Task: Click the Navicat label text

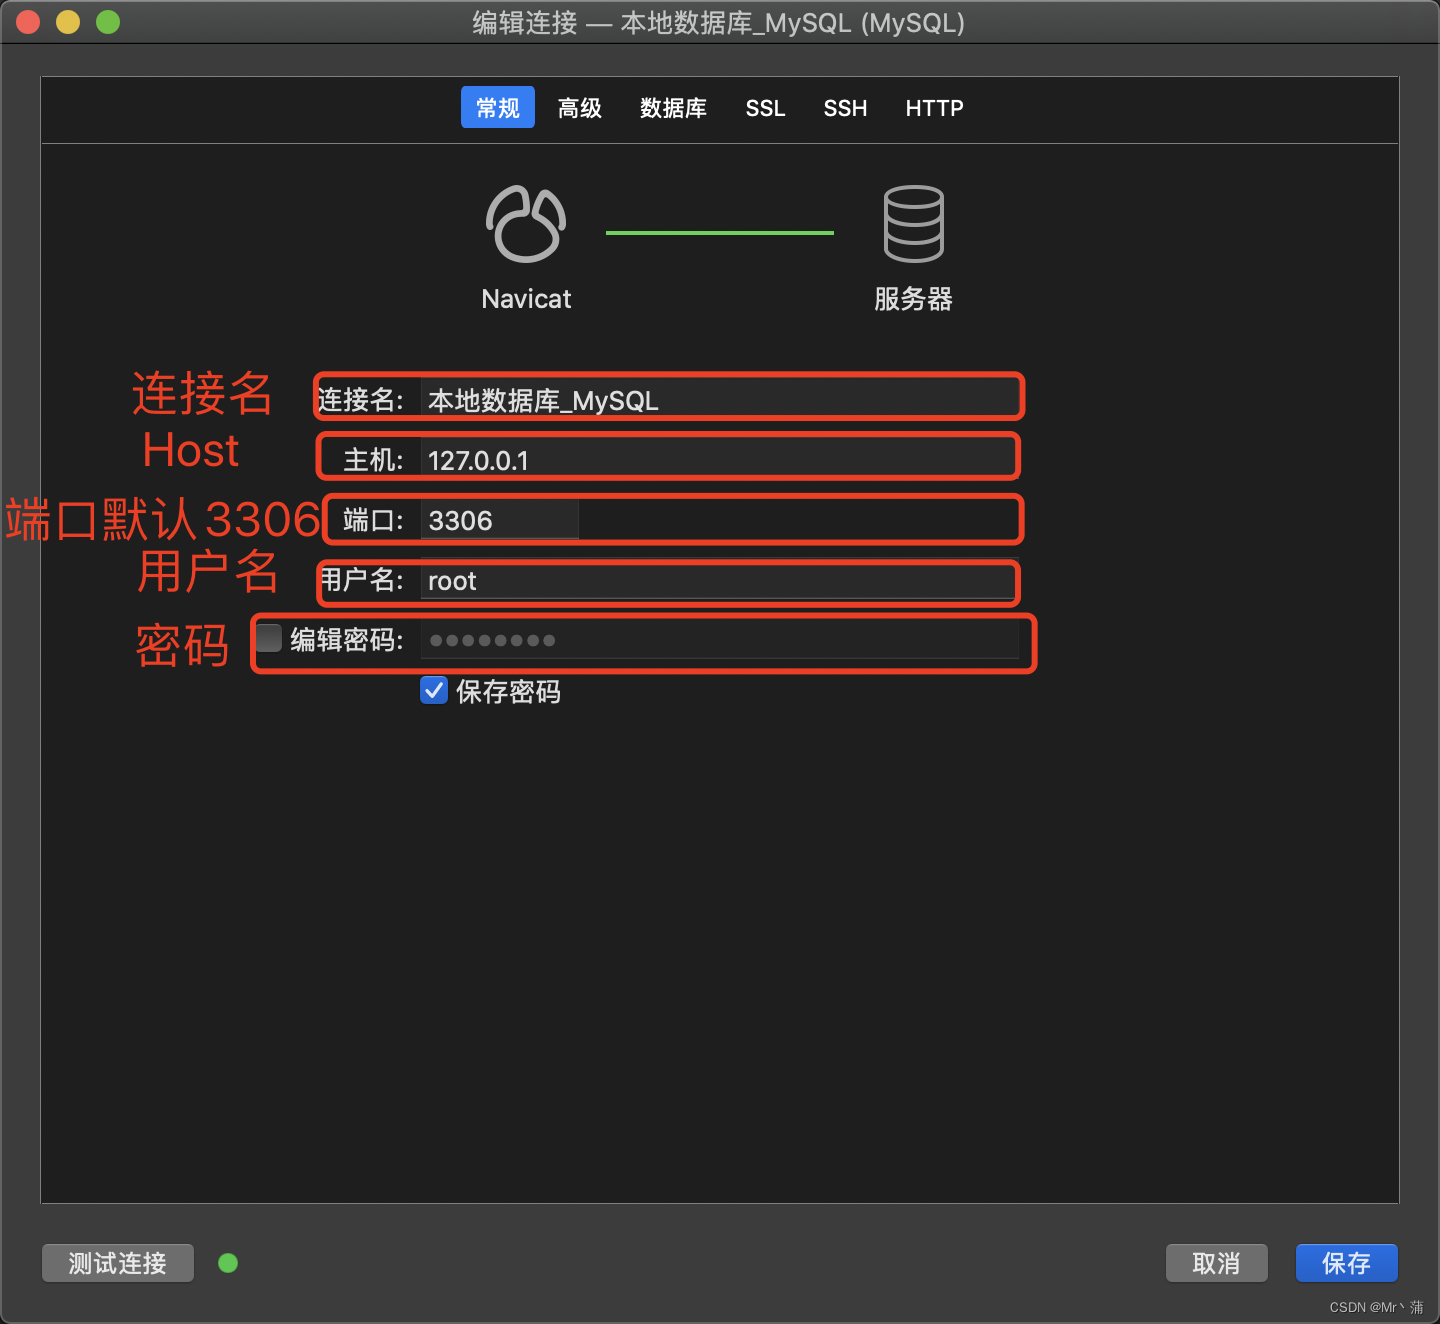Action: click(x=526, y=299)
